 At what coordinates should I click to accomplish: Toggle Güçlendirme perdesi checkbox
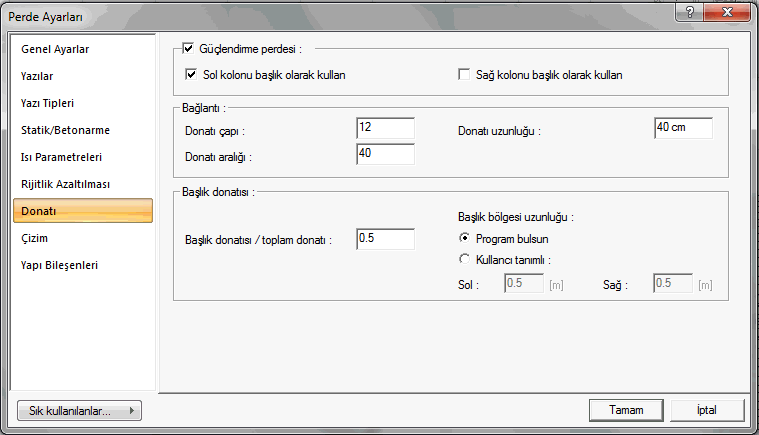tap(188, 48)
